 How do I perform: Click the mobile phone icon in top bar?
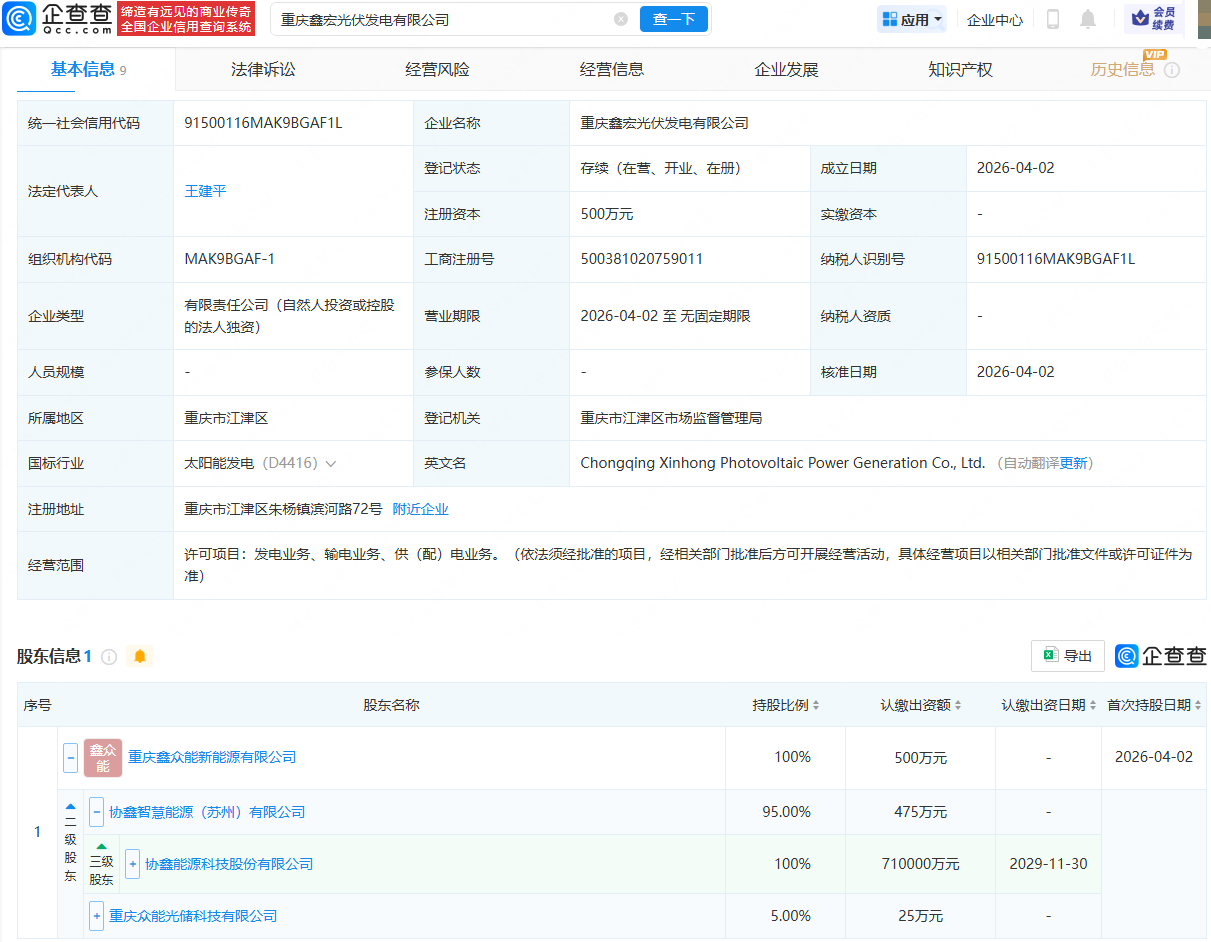(x=1052, y=19)
